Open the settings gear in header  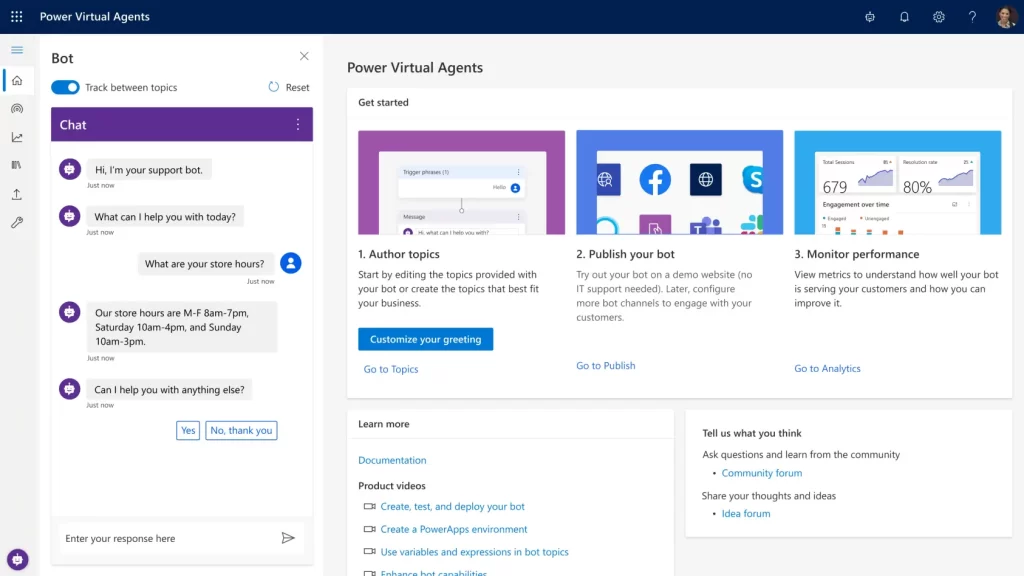click(x=938, y=17)
